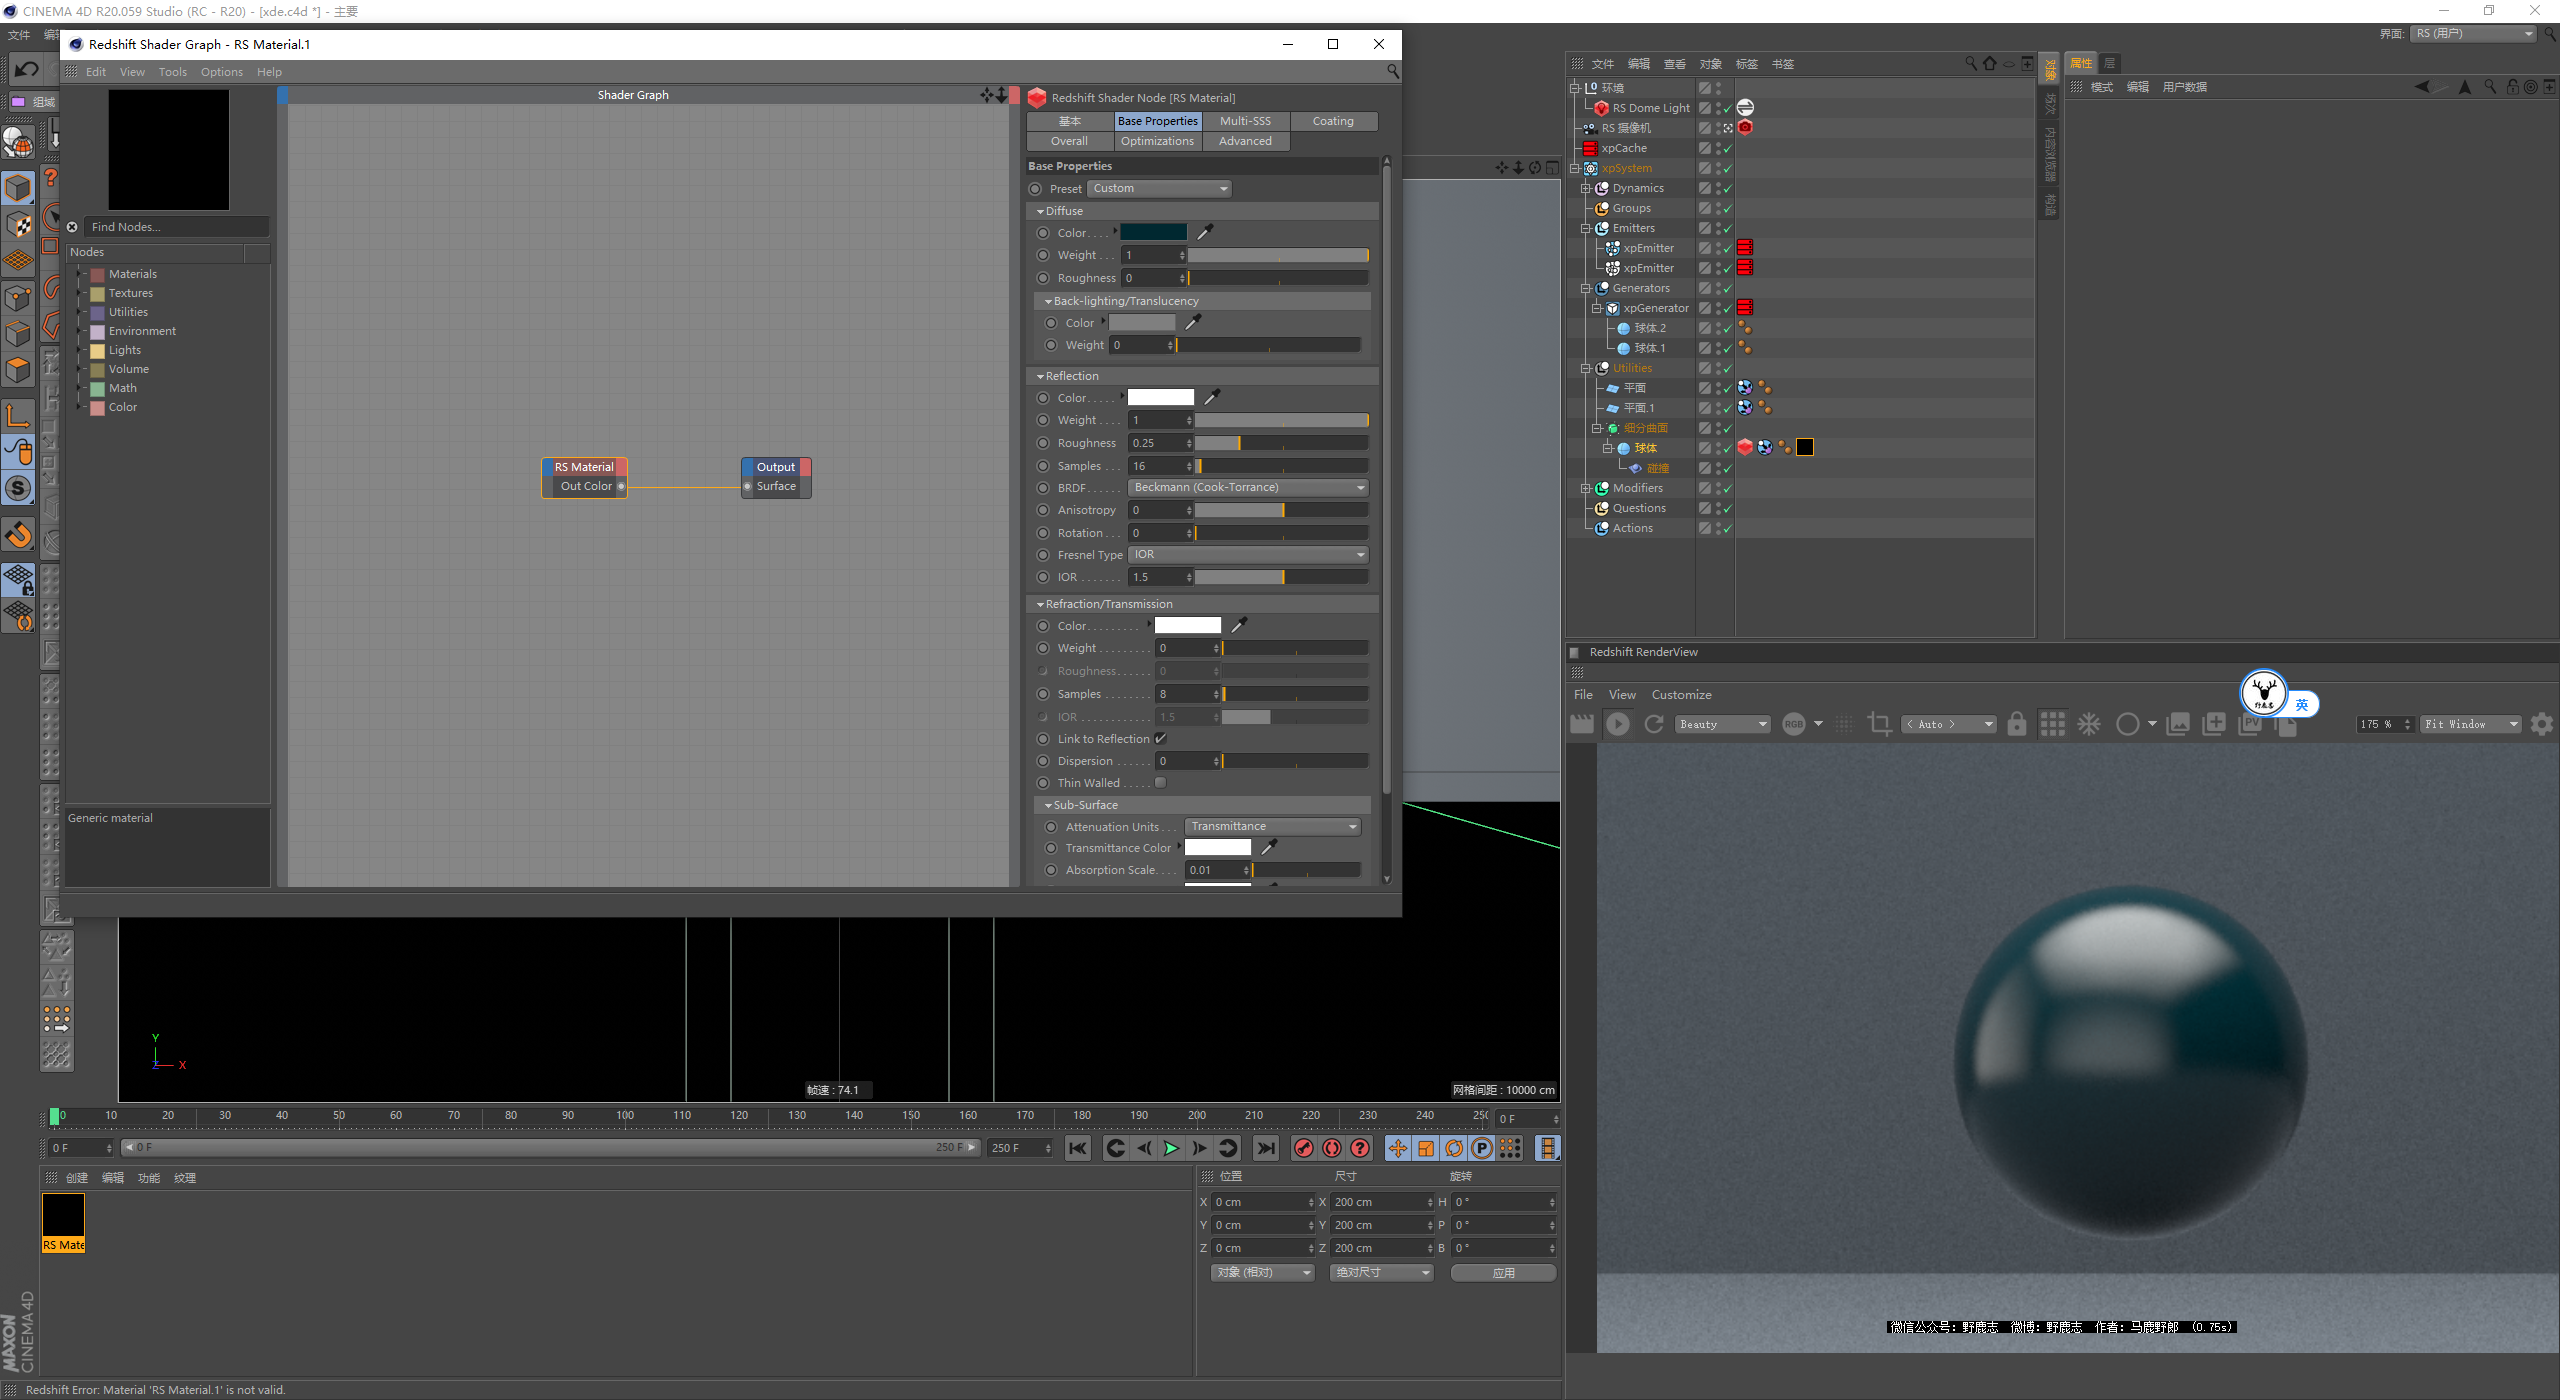Collapse the Reflection section
This screenshot has width=2560, height=1400.
tap(1041, 376)
